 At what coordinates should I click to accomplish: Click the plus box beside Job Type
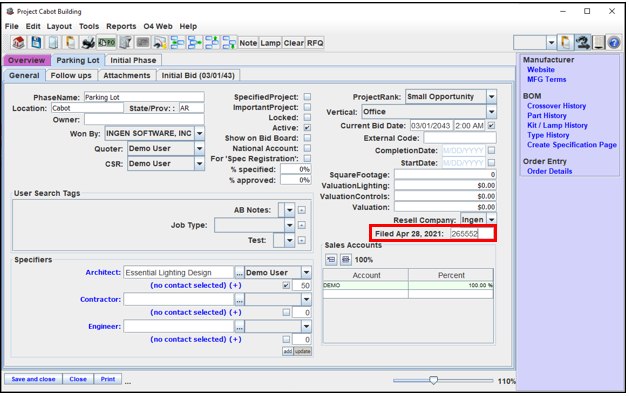click(302, 225)
